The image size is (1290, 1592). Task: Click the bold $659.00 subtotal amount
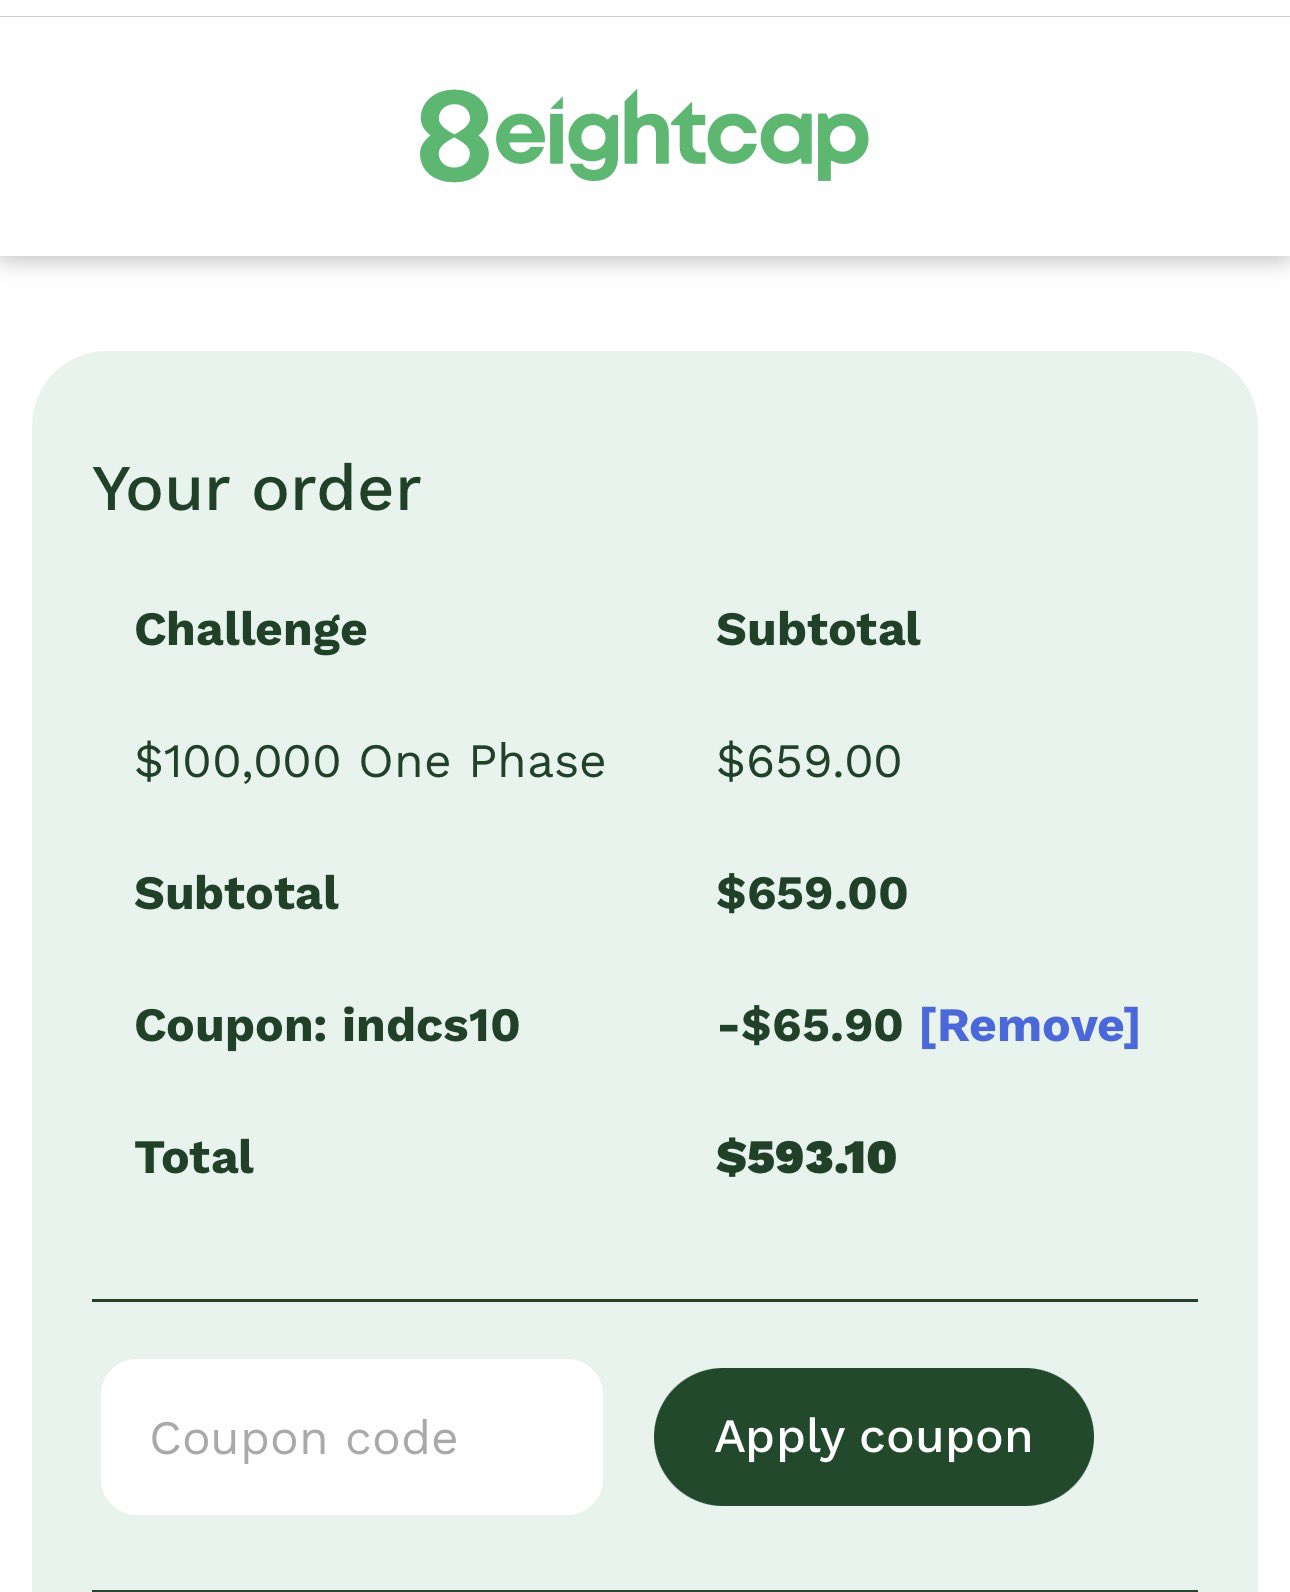coord(812,894)
